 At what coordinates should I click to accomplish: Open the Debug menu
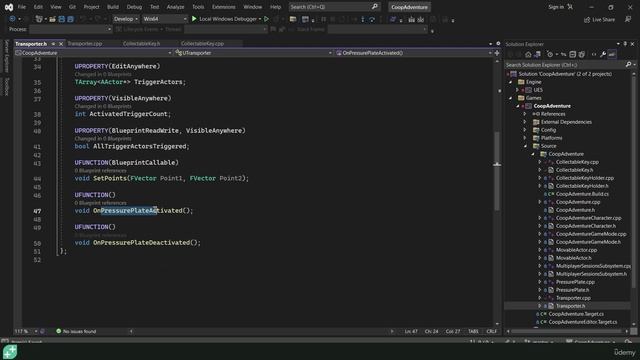[x=134, y=7]
